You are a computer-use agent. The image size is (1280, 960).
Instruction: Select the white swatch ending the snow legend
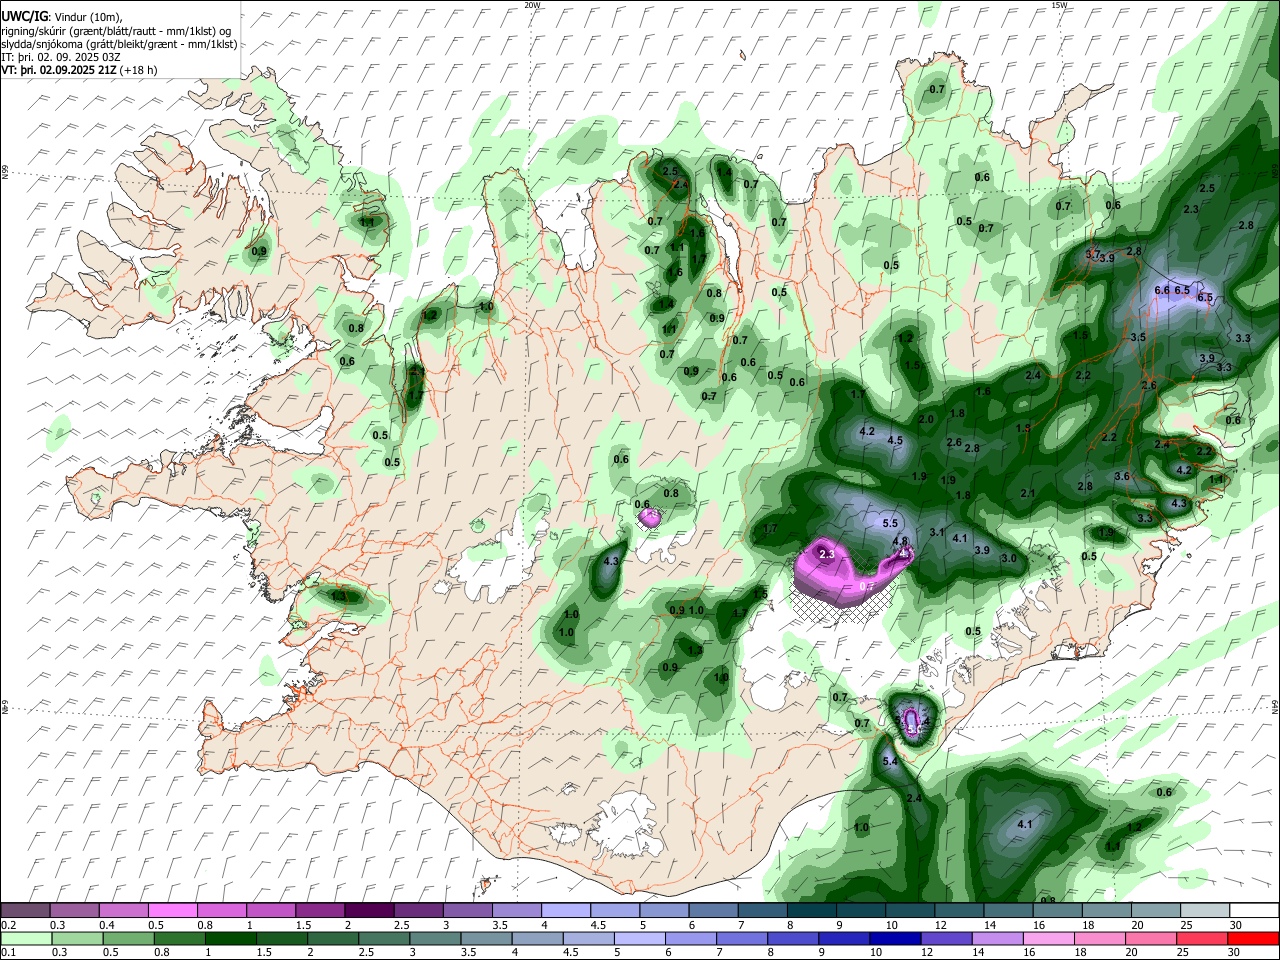pos(1254,910)
